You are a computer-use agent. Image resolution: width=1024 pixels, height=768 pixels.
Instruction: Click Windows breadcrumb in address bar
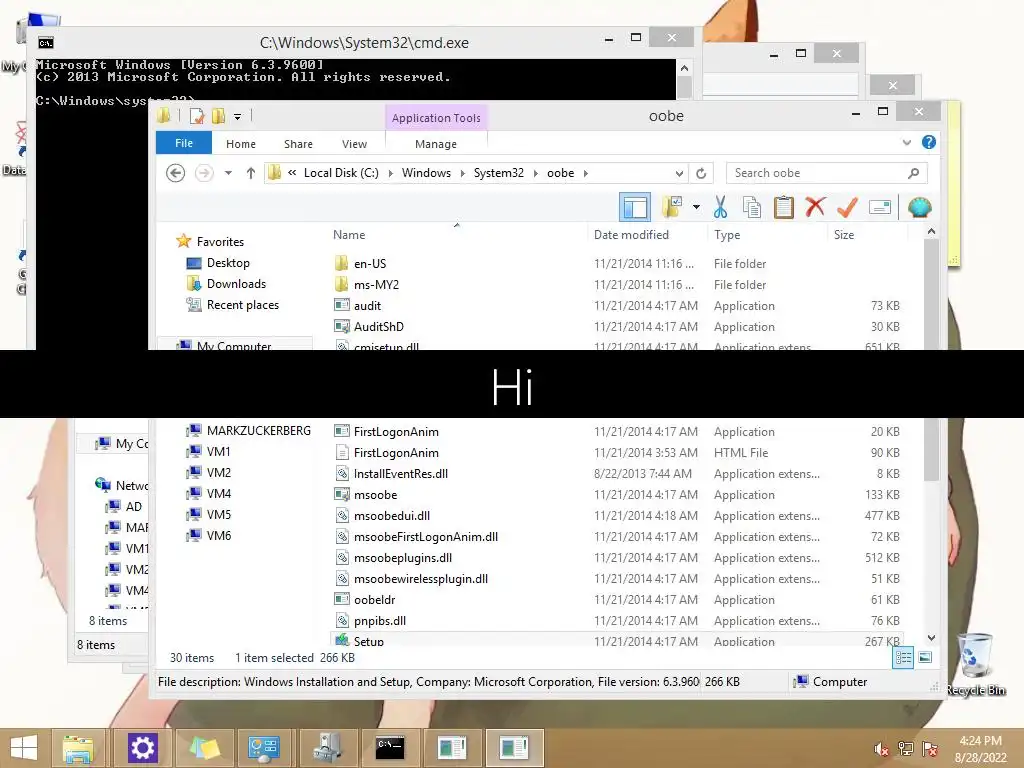(426, 173)
